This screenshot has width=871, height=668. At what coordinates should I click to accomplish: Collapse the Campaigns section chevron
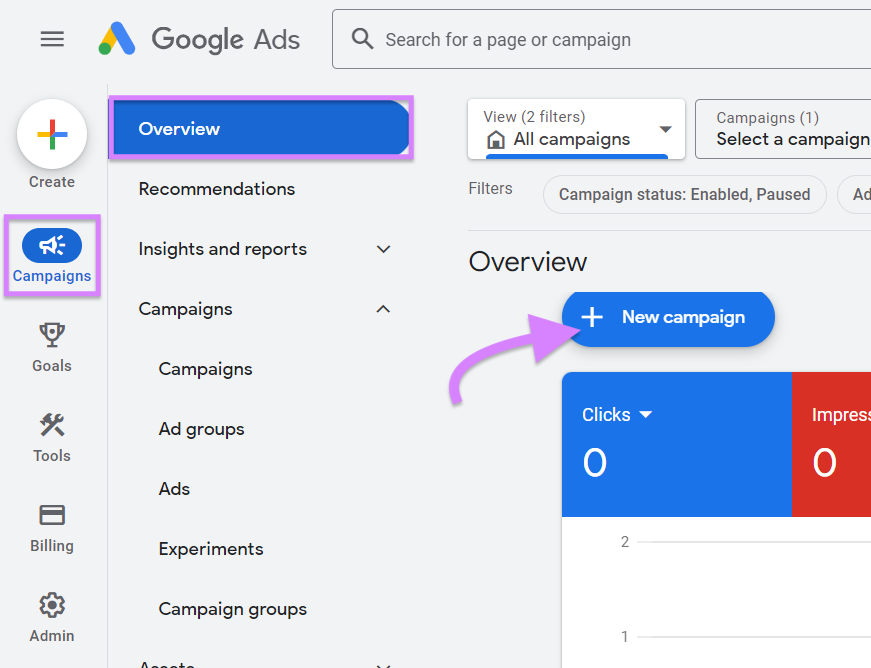pos(383,309)
